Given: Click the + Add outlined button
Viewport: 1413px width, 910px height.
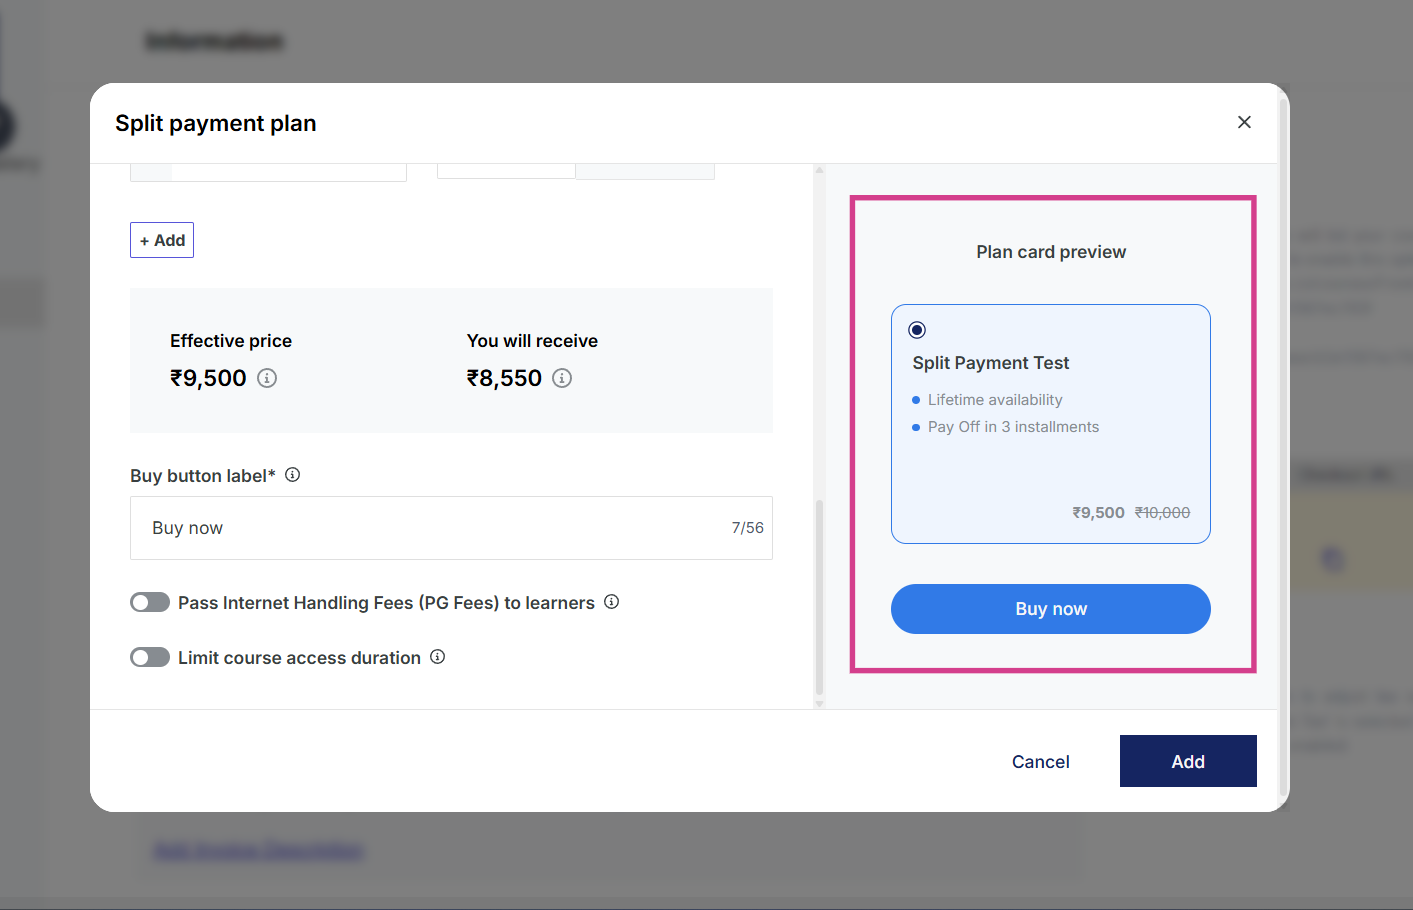Looking at the screenshot, I should 162,240.
